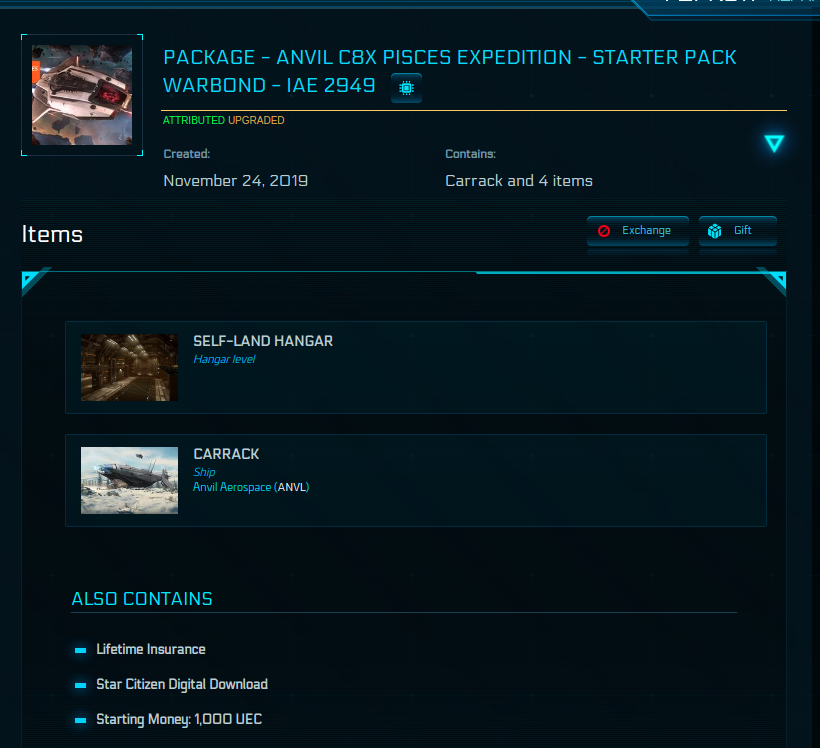View the Carrack ship thumbnail image
Viewport: 820px width, 748px height.
pyautogui.click(x=129, y=480)
